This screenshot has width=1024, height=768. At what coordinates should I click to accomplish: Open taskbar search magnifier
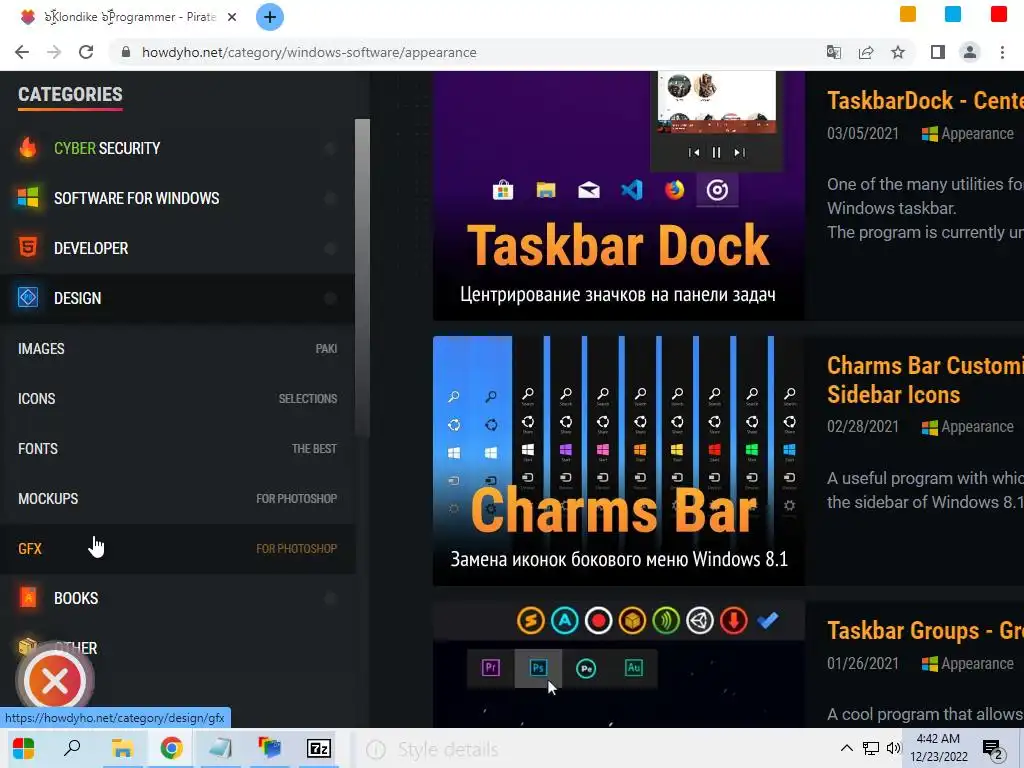[x=72, y=748]
